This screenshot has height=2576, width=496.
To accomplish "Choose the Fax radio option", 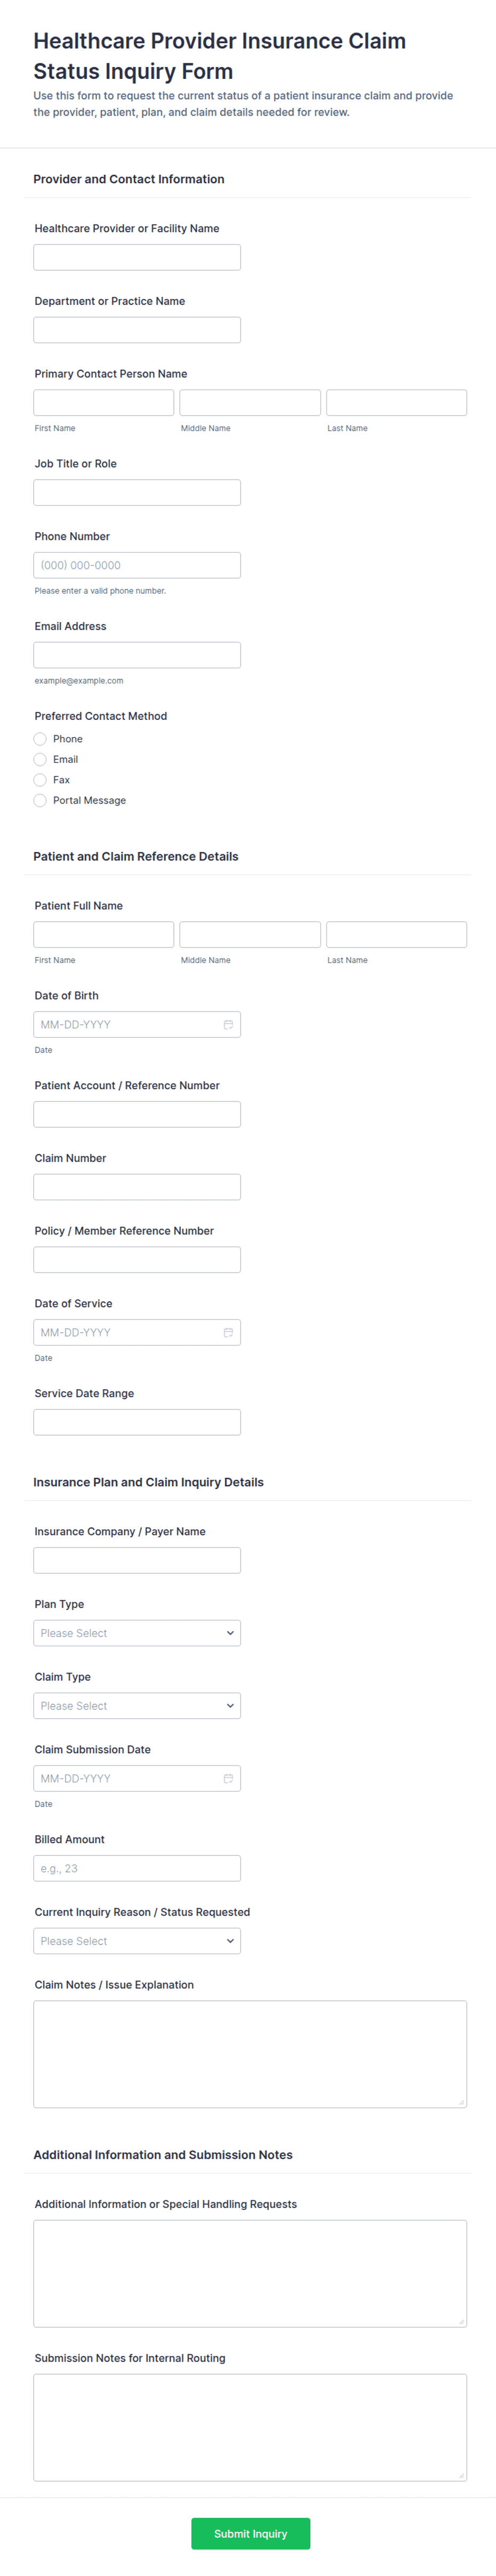I will [40, 780].
